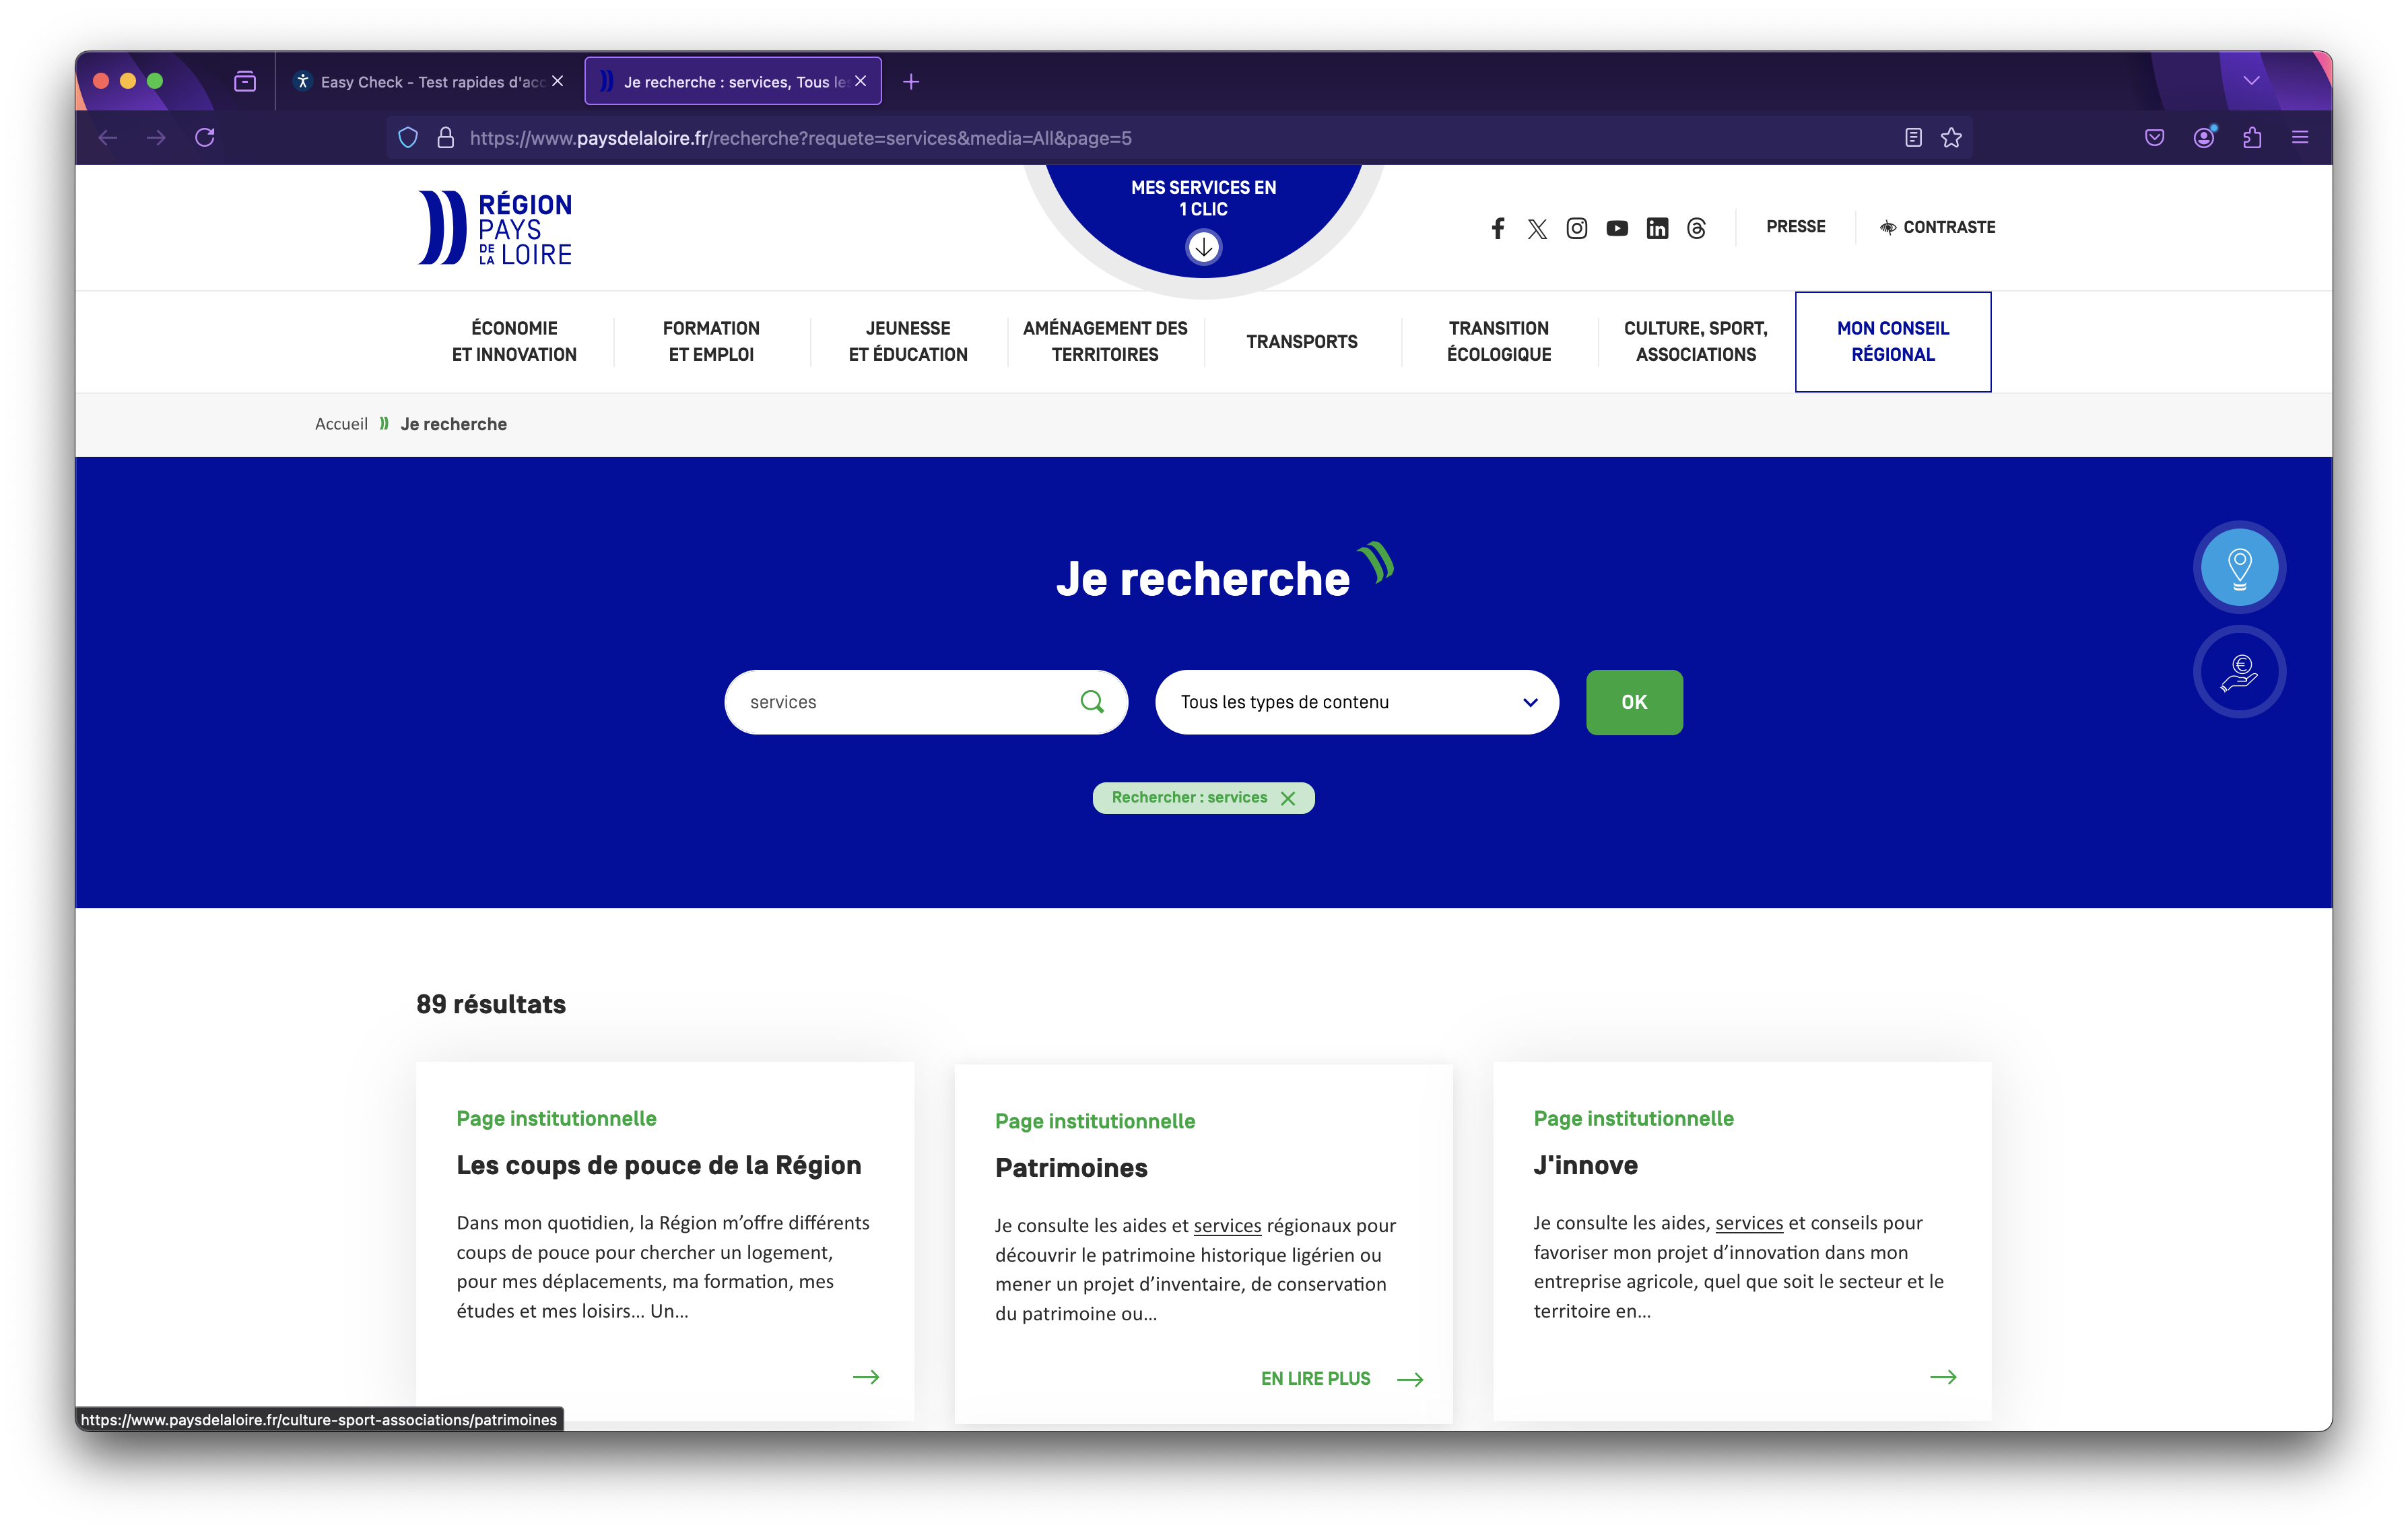Open the Région Pays de la Loire Facebook page
Image resolution: width=2408 pixels, height=1531 pixels.
[1497, 228]
